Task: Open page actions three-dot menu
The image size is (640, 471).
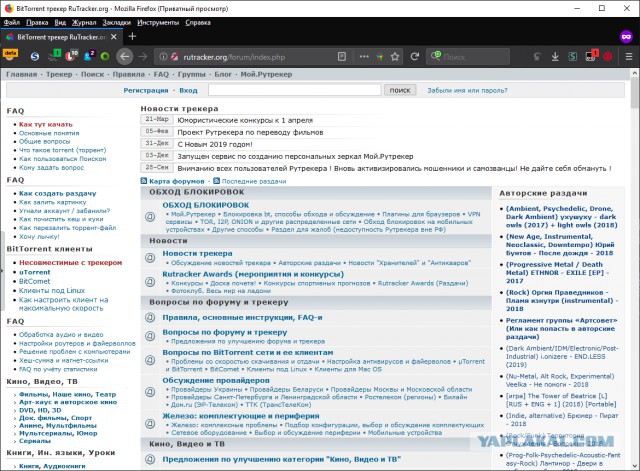Action: tap(364, 57)
